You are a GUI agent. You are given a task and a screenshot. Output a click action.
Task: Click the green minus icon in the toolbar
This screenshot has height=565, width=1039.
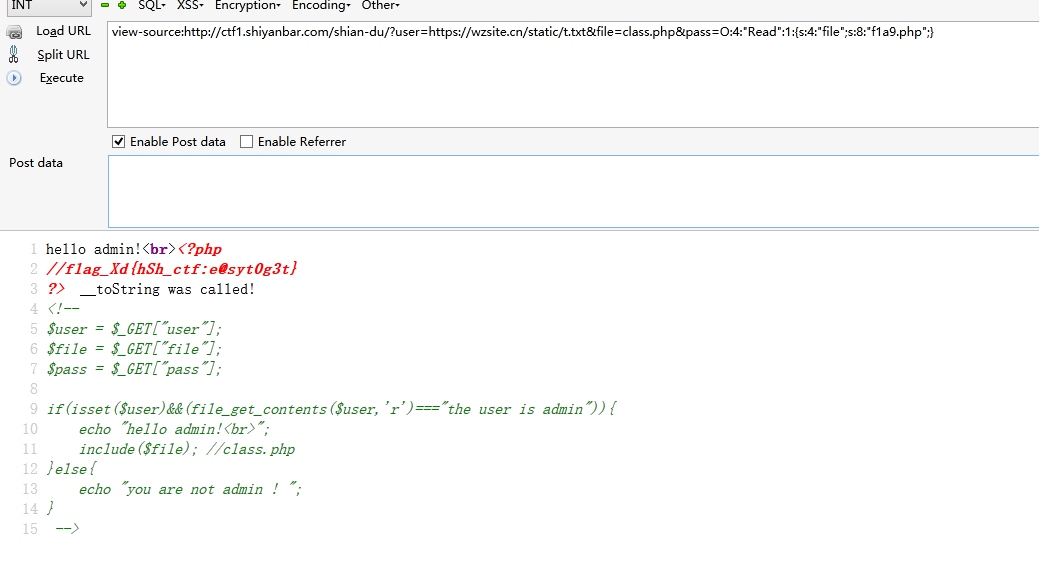(x=105, y=5)
